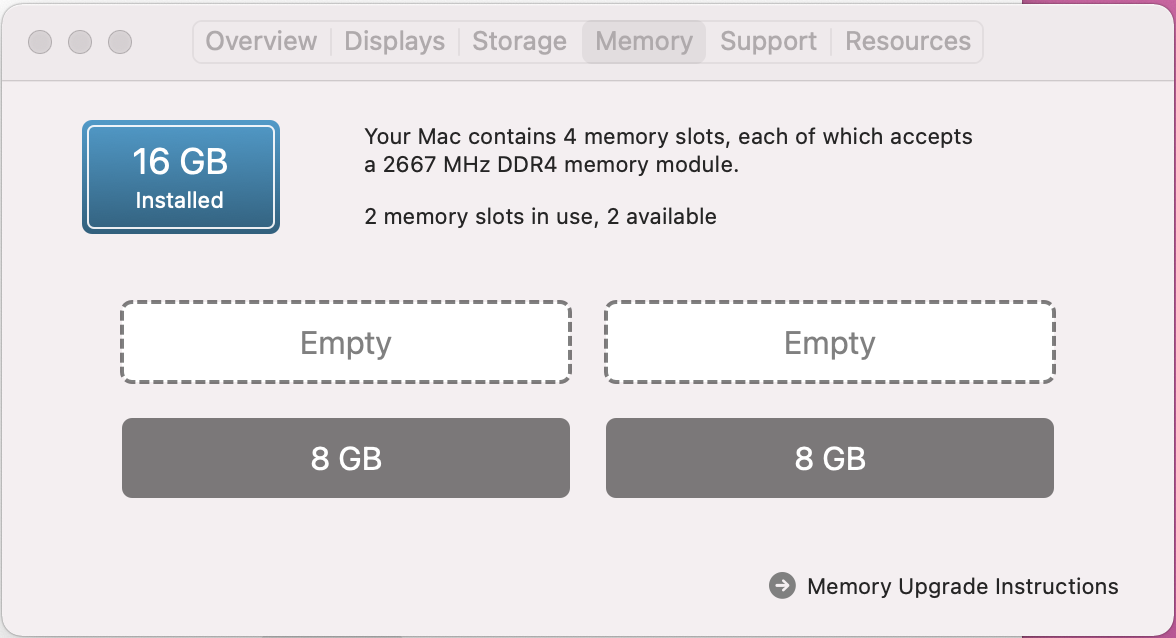Open the Memory Upgrade Instructions link

click(x=962, y=586)
